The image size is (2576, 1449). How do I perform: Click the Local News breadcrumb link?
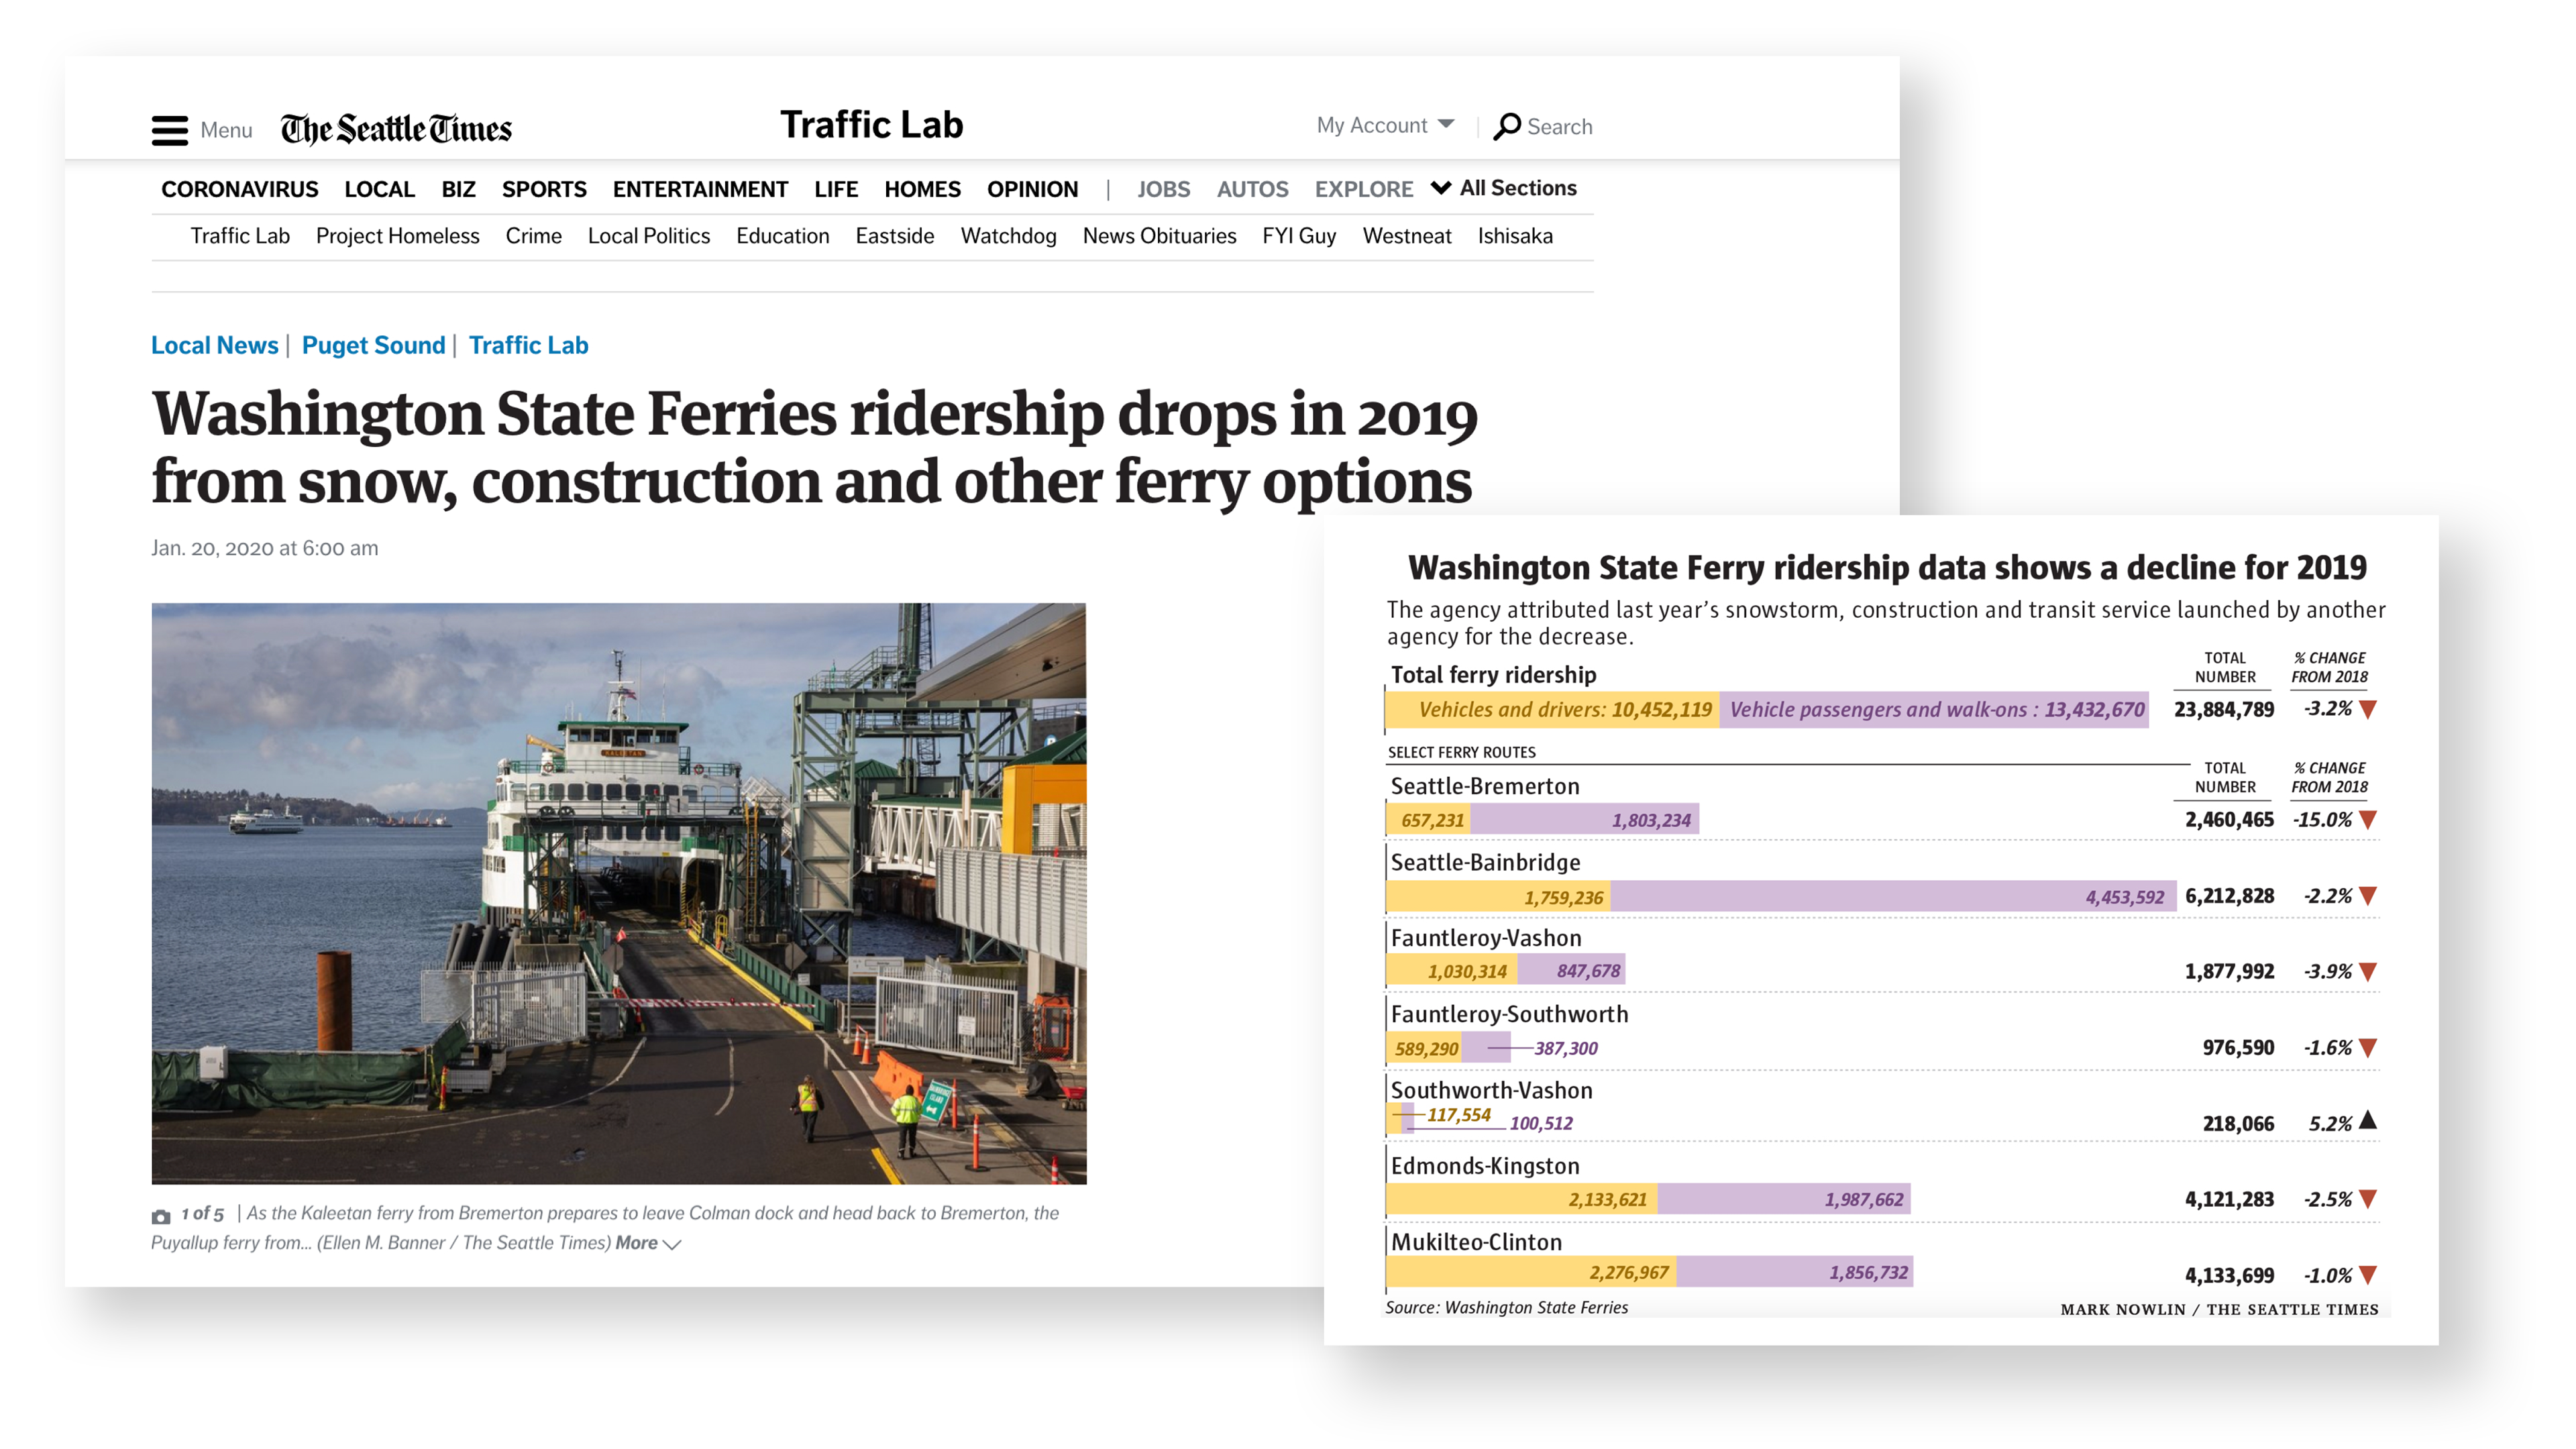(214, 345)
